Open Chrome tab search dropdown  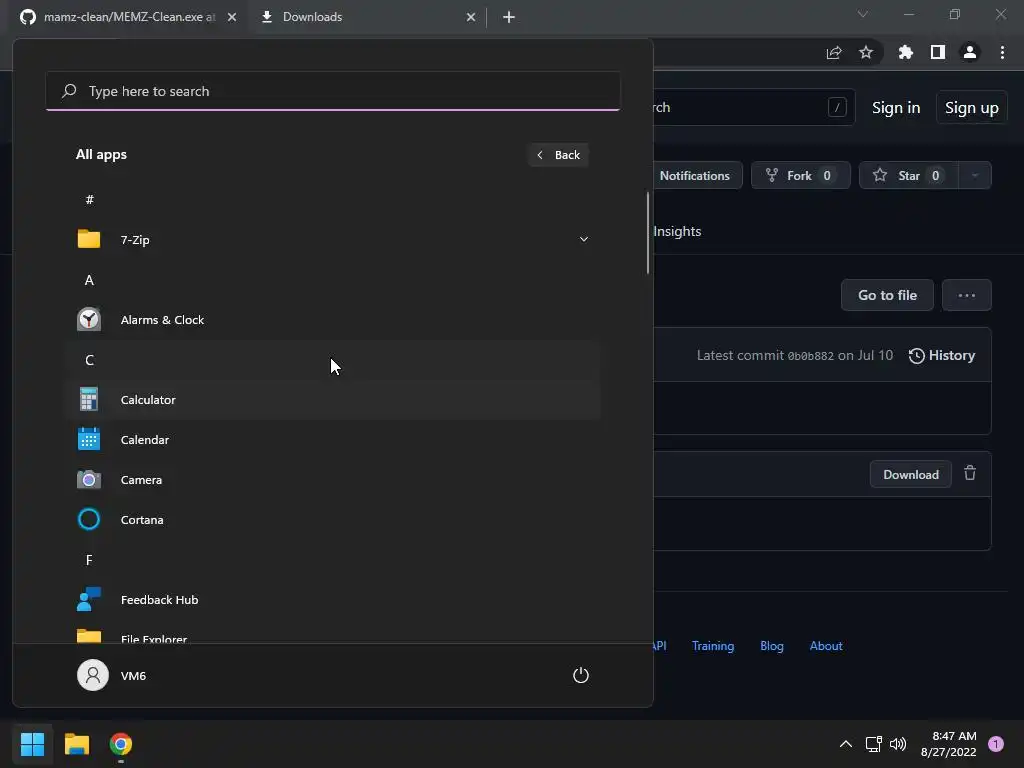click(863, 14)
